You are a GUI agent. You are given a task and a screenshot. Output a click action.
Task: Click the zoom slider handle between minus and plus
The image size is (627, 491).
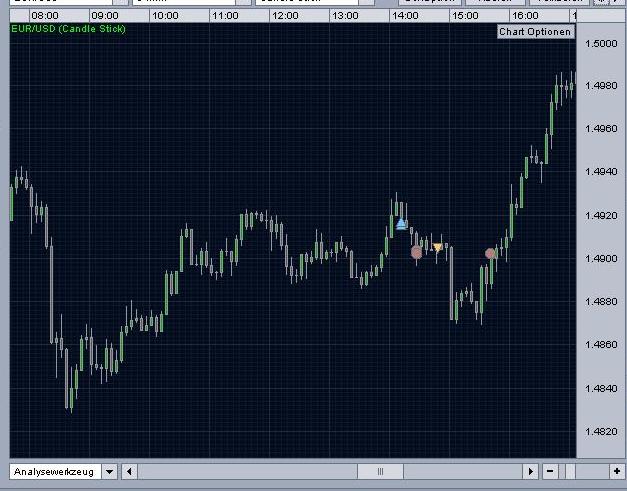click(x=570, y=472)
